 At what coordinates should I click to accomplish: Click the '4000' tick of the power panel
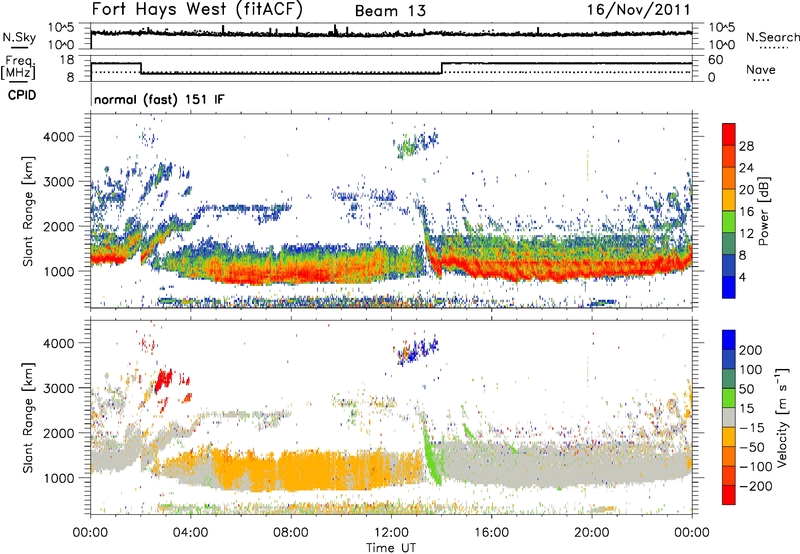(x=59, y=137)
